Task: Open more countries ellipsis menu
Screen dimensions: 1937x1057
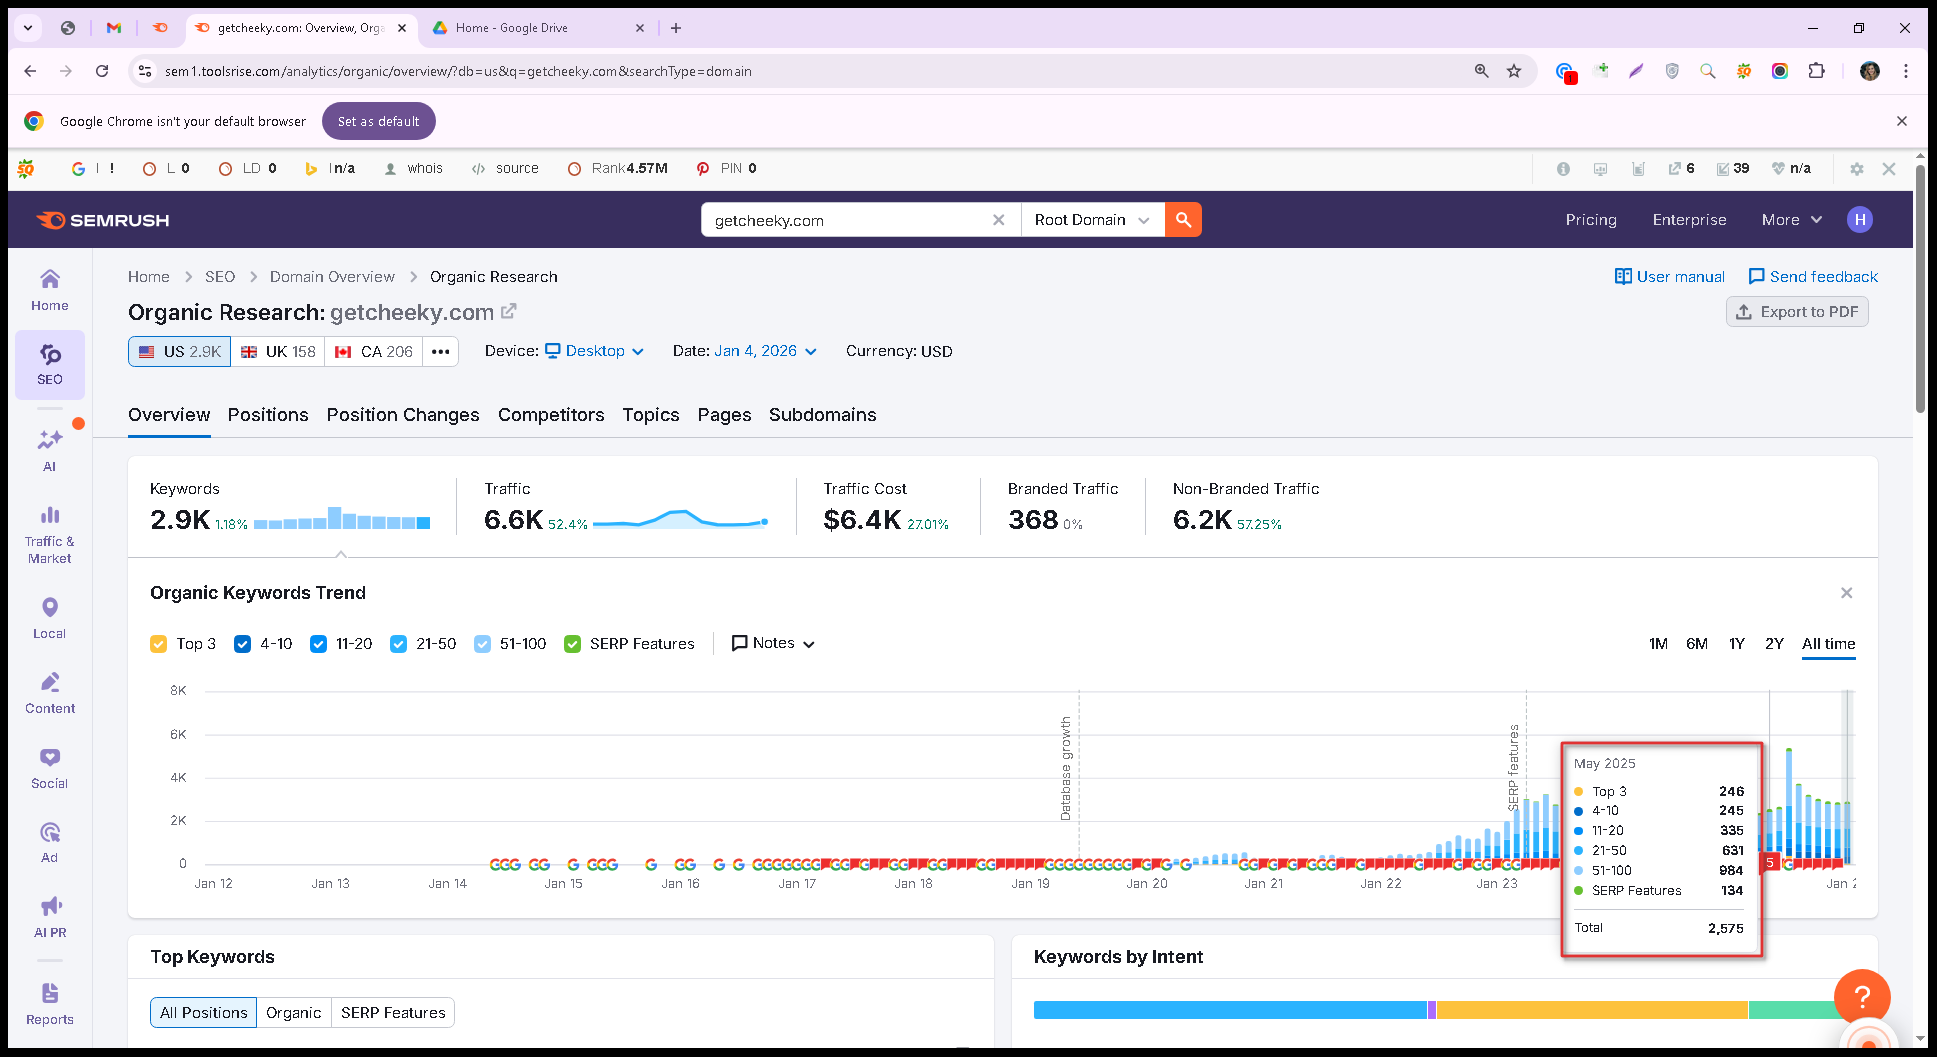Action: click(x=440, y=352)
